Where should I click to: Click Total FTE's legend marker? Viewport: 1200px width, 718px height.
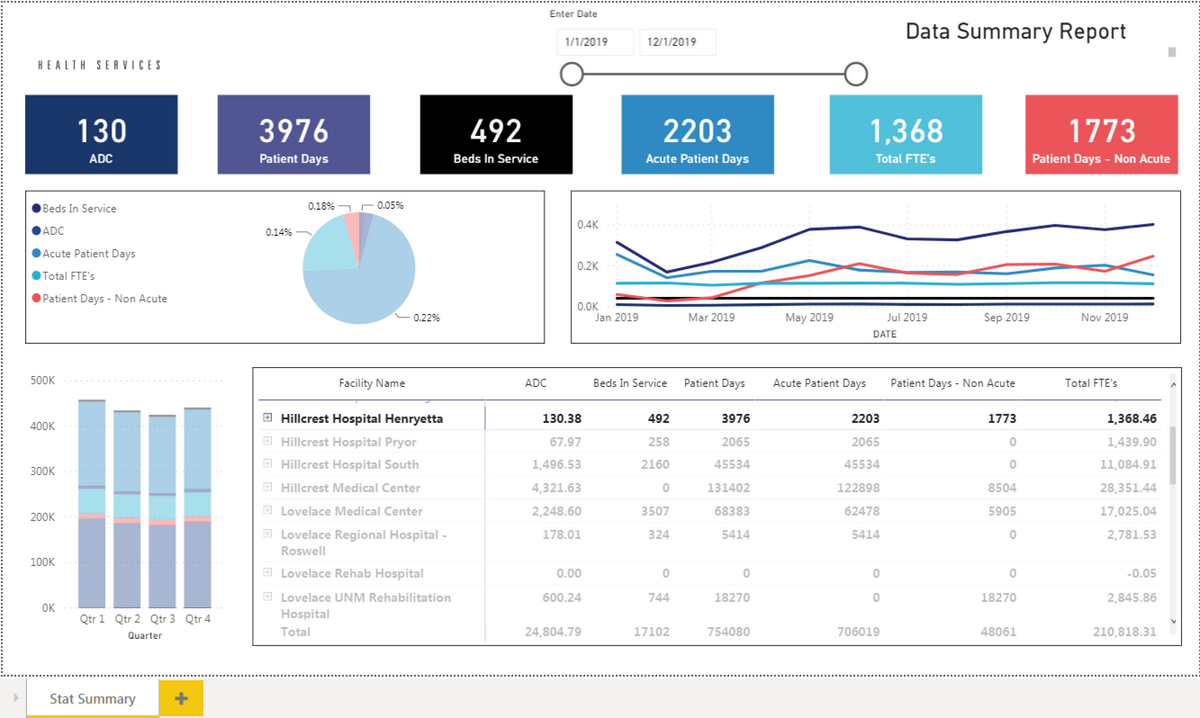click(37, 276)
